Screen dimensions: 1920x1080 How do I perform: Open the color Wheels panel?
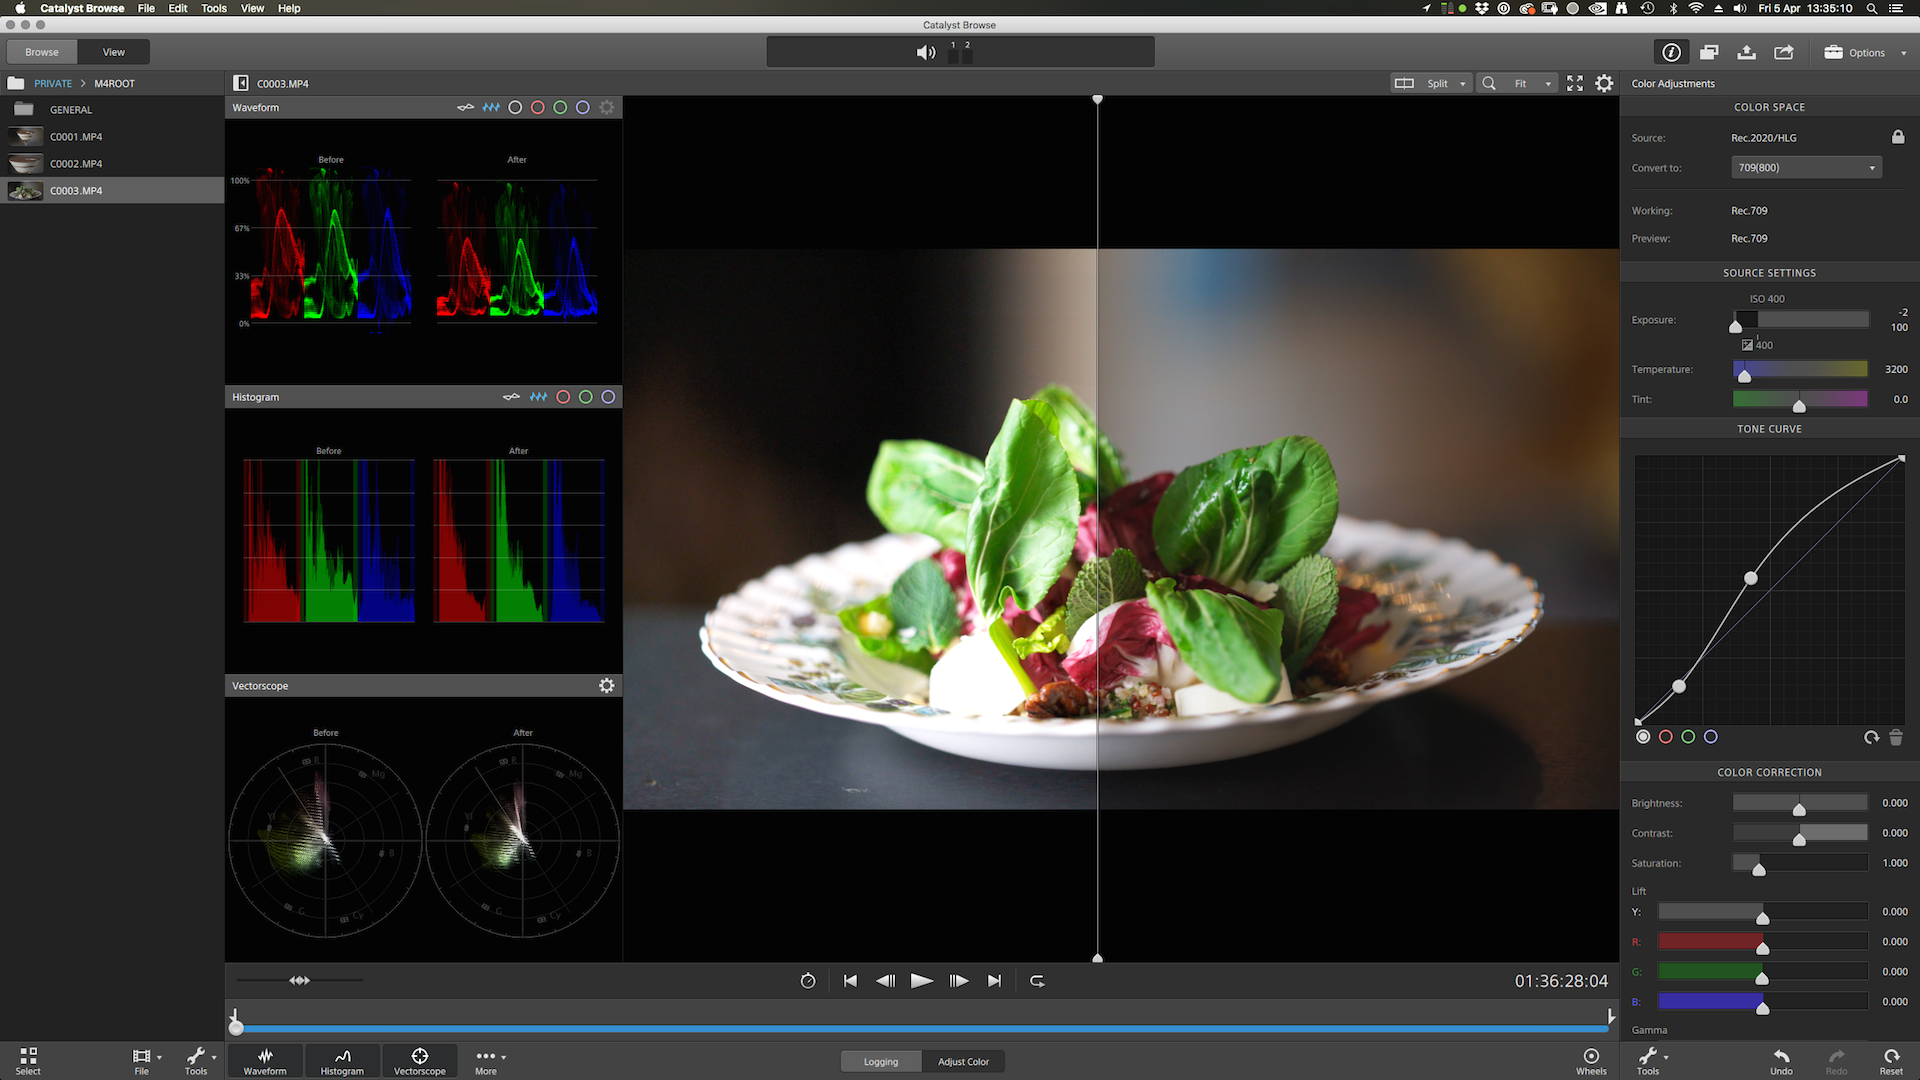tap(1591, 1061)
